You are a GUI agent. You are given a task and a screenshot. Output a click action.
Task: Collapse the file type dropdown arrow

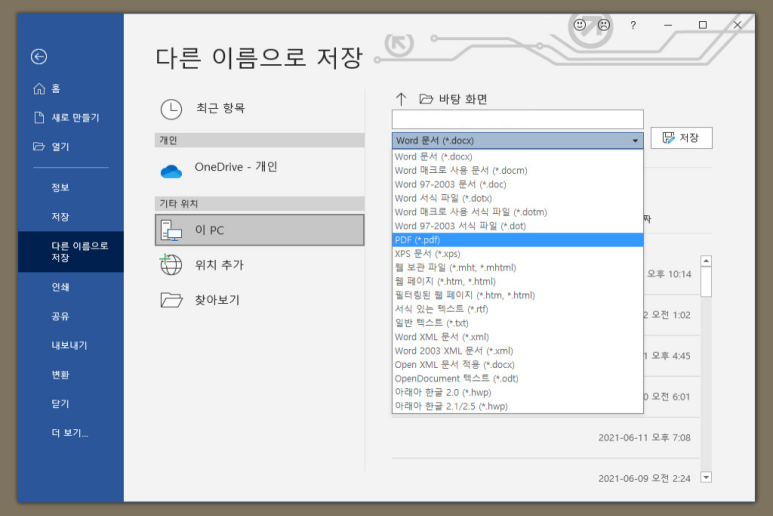click(x=635, y=141)
